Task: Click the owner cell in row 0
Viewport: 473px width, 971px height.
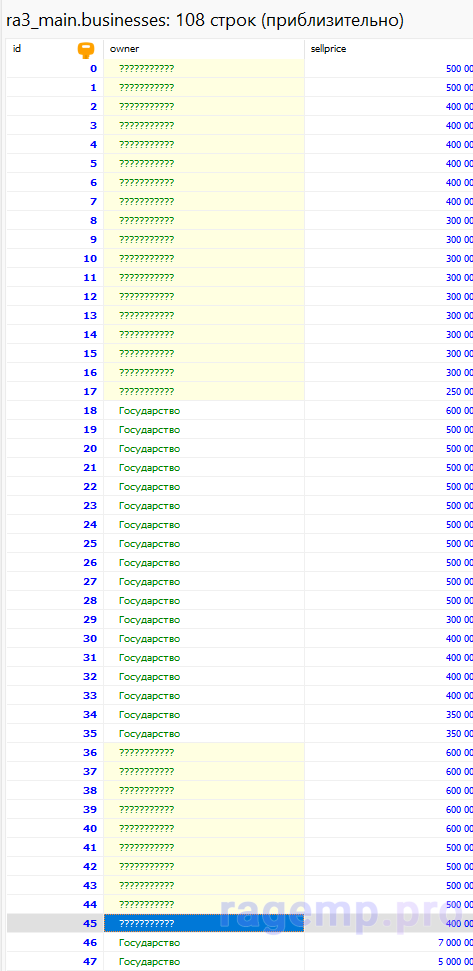Action: tap(204, 69)
